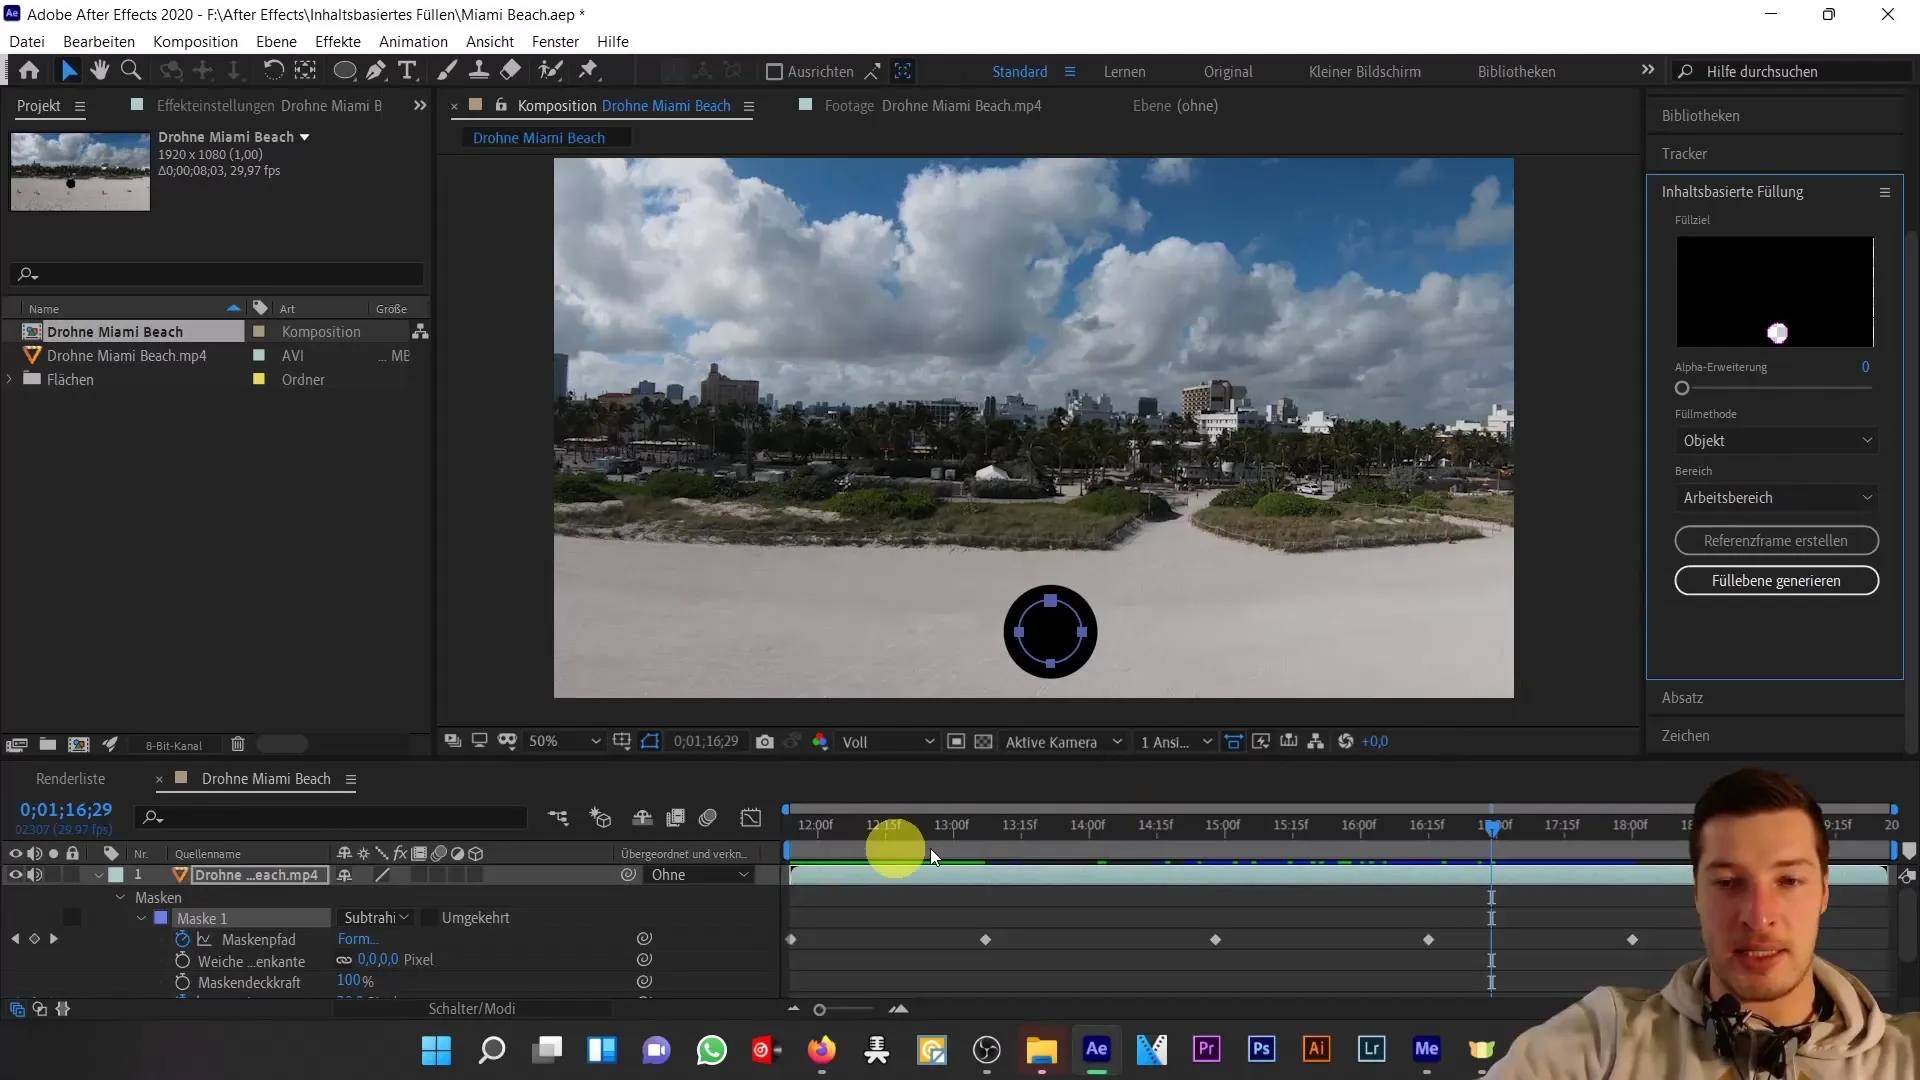Collapse the Maske 1 group
This screenshot has width=1920, height=1080.
pos(141,918)
